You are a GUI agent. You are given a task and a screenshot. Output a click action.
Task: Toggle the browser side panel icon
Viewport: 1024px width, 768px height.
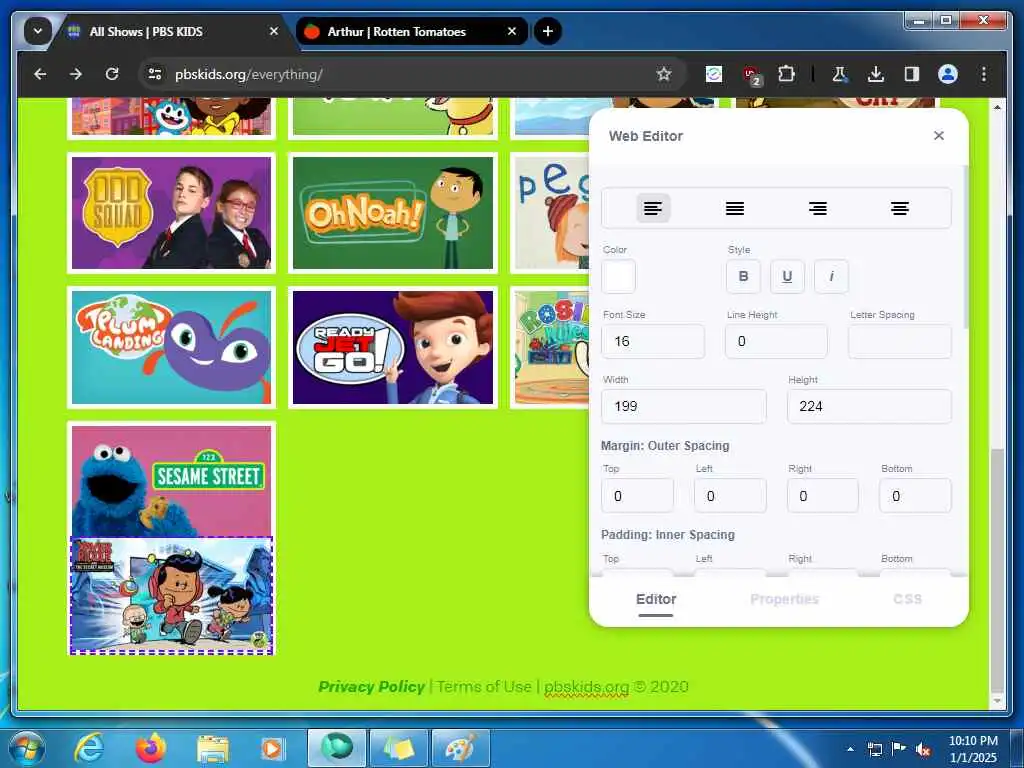click(x=912, y=74)
